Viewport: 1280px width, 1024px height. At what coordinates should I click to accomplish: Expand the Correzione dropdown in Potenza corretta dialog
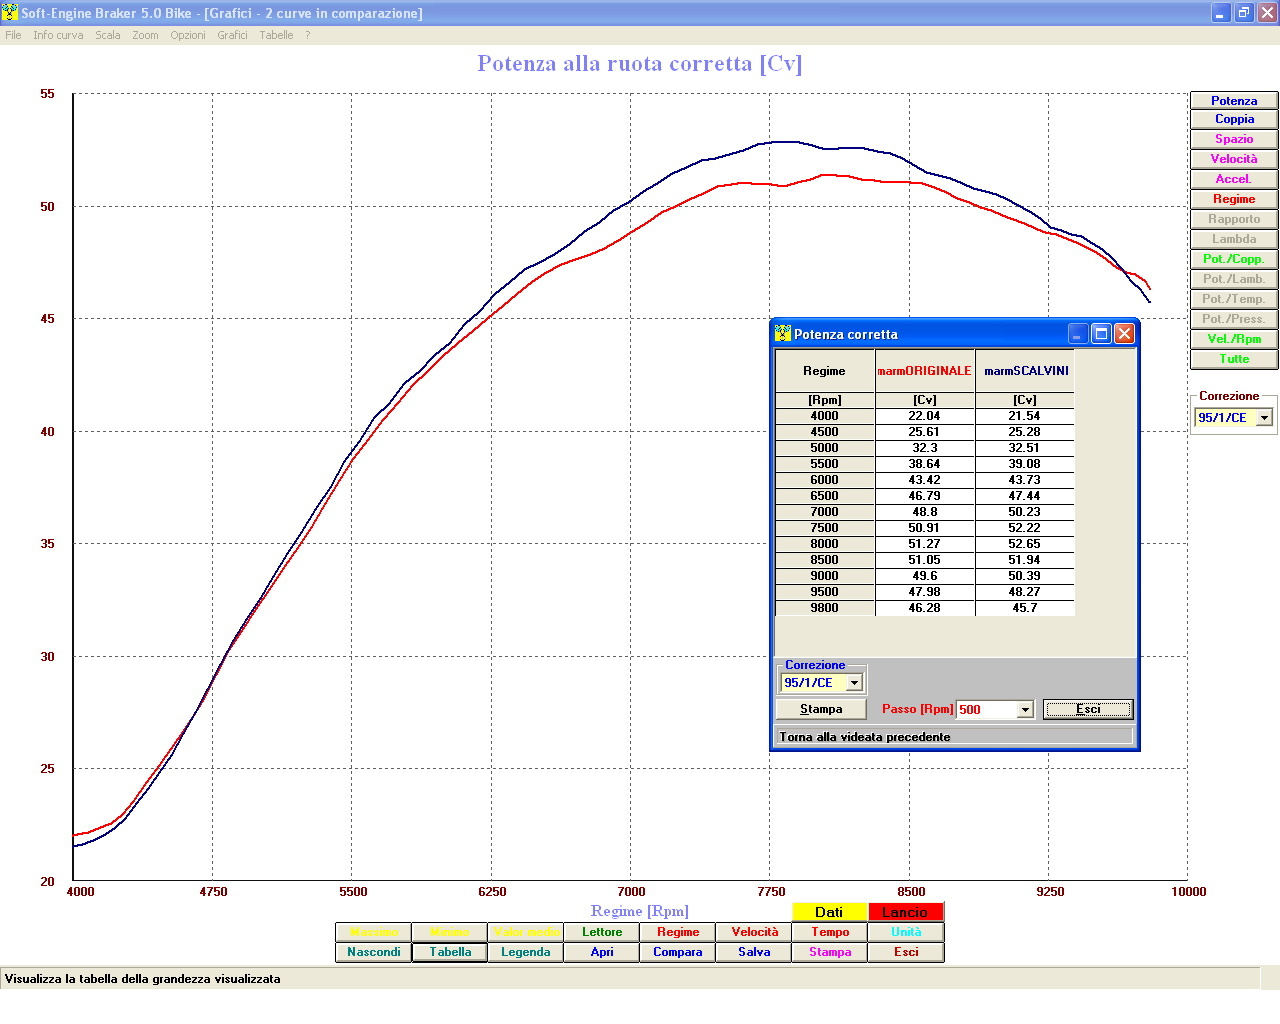(x=854, y=683)
